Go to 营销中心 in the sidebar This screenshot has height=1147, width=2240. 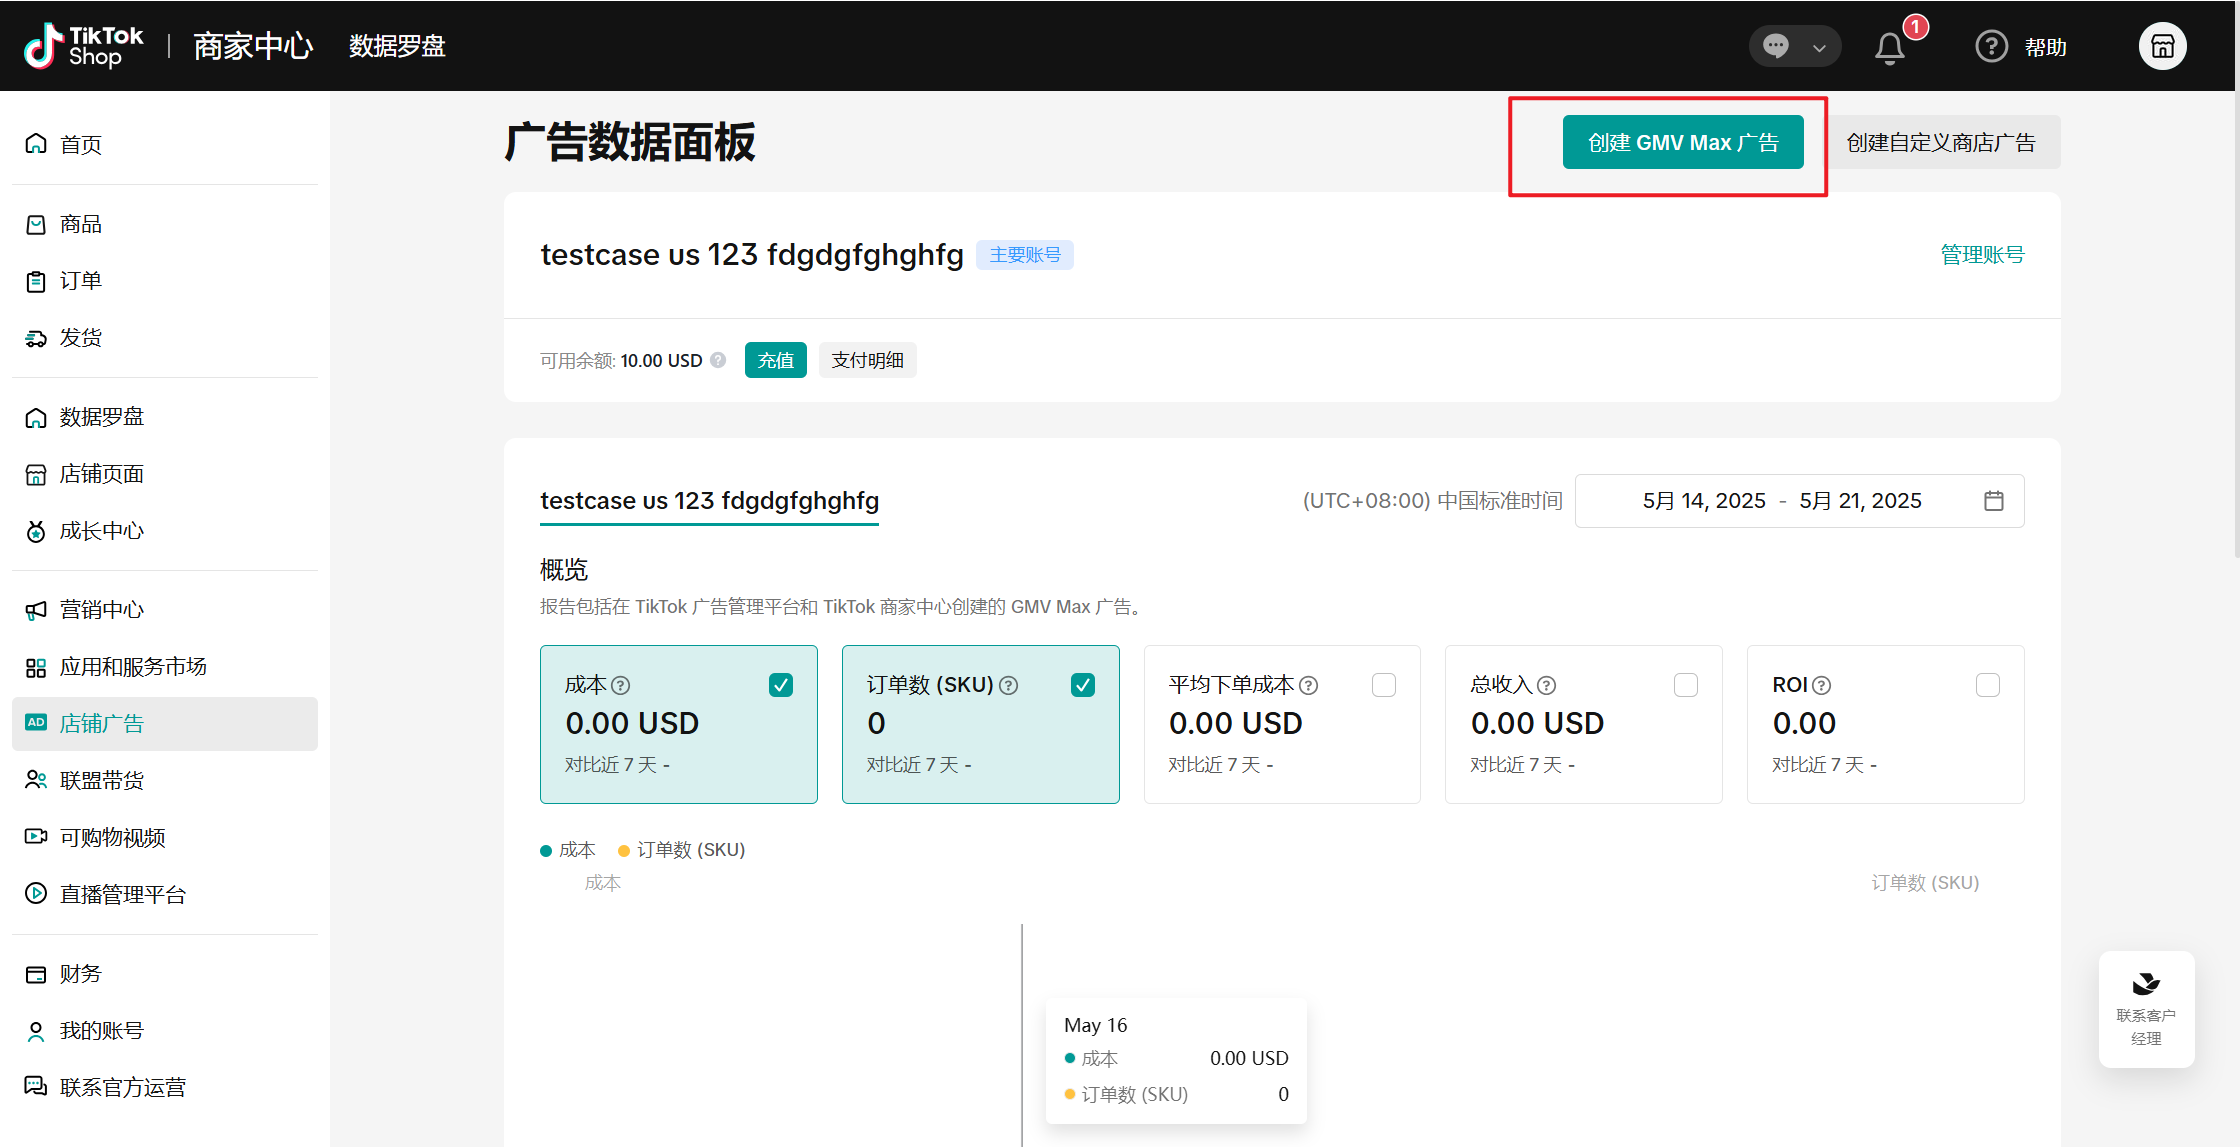[x=102, y=610]
